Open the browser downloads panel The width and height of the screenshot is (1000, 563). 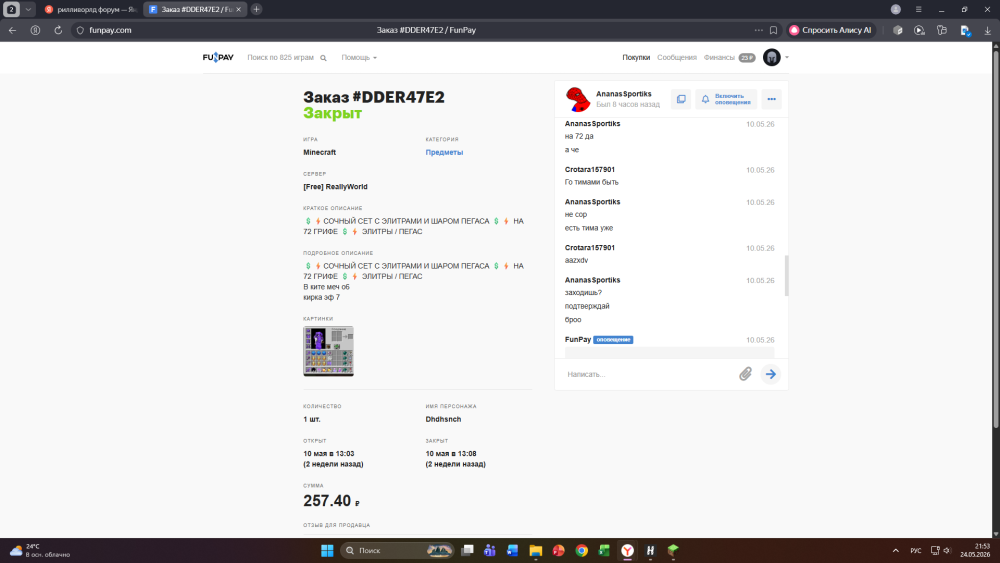pyautogui.click(x=987, y=30)
